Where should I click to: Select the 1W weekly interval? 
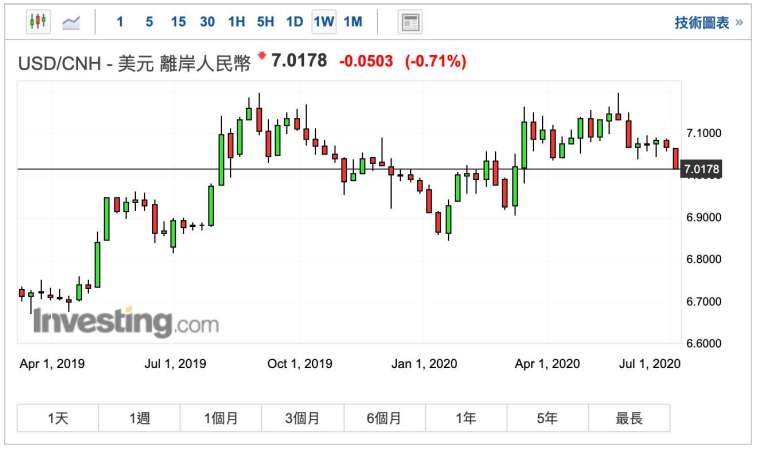point(324,22)
